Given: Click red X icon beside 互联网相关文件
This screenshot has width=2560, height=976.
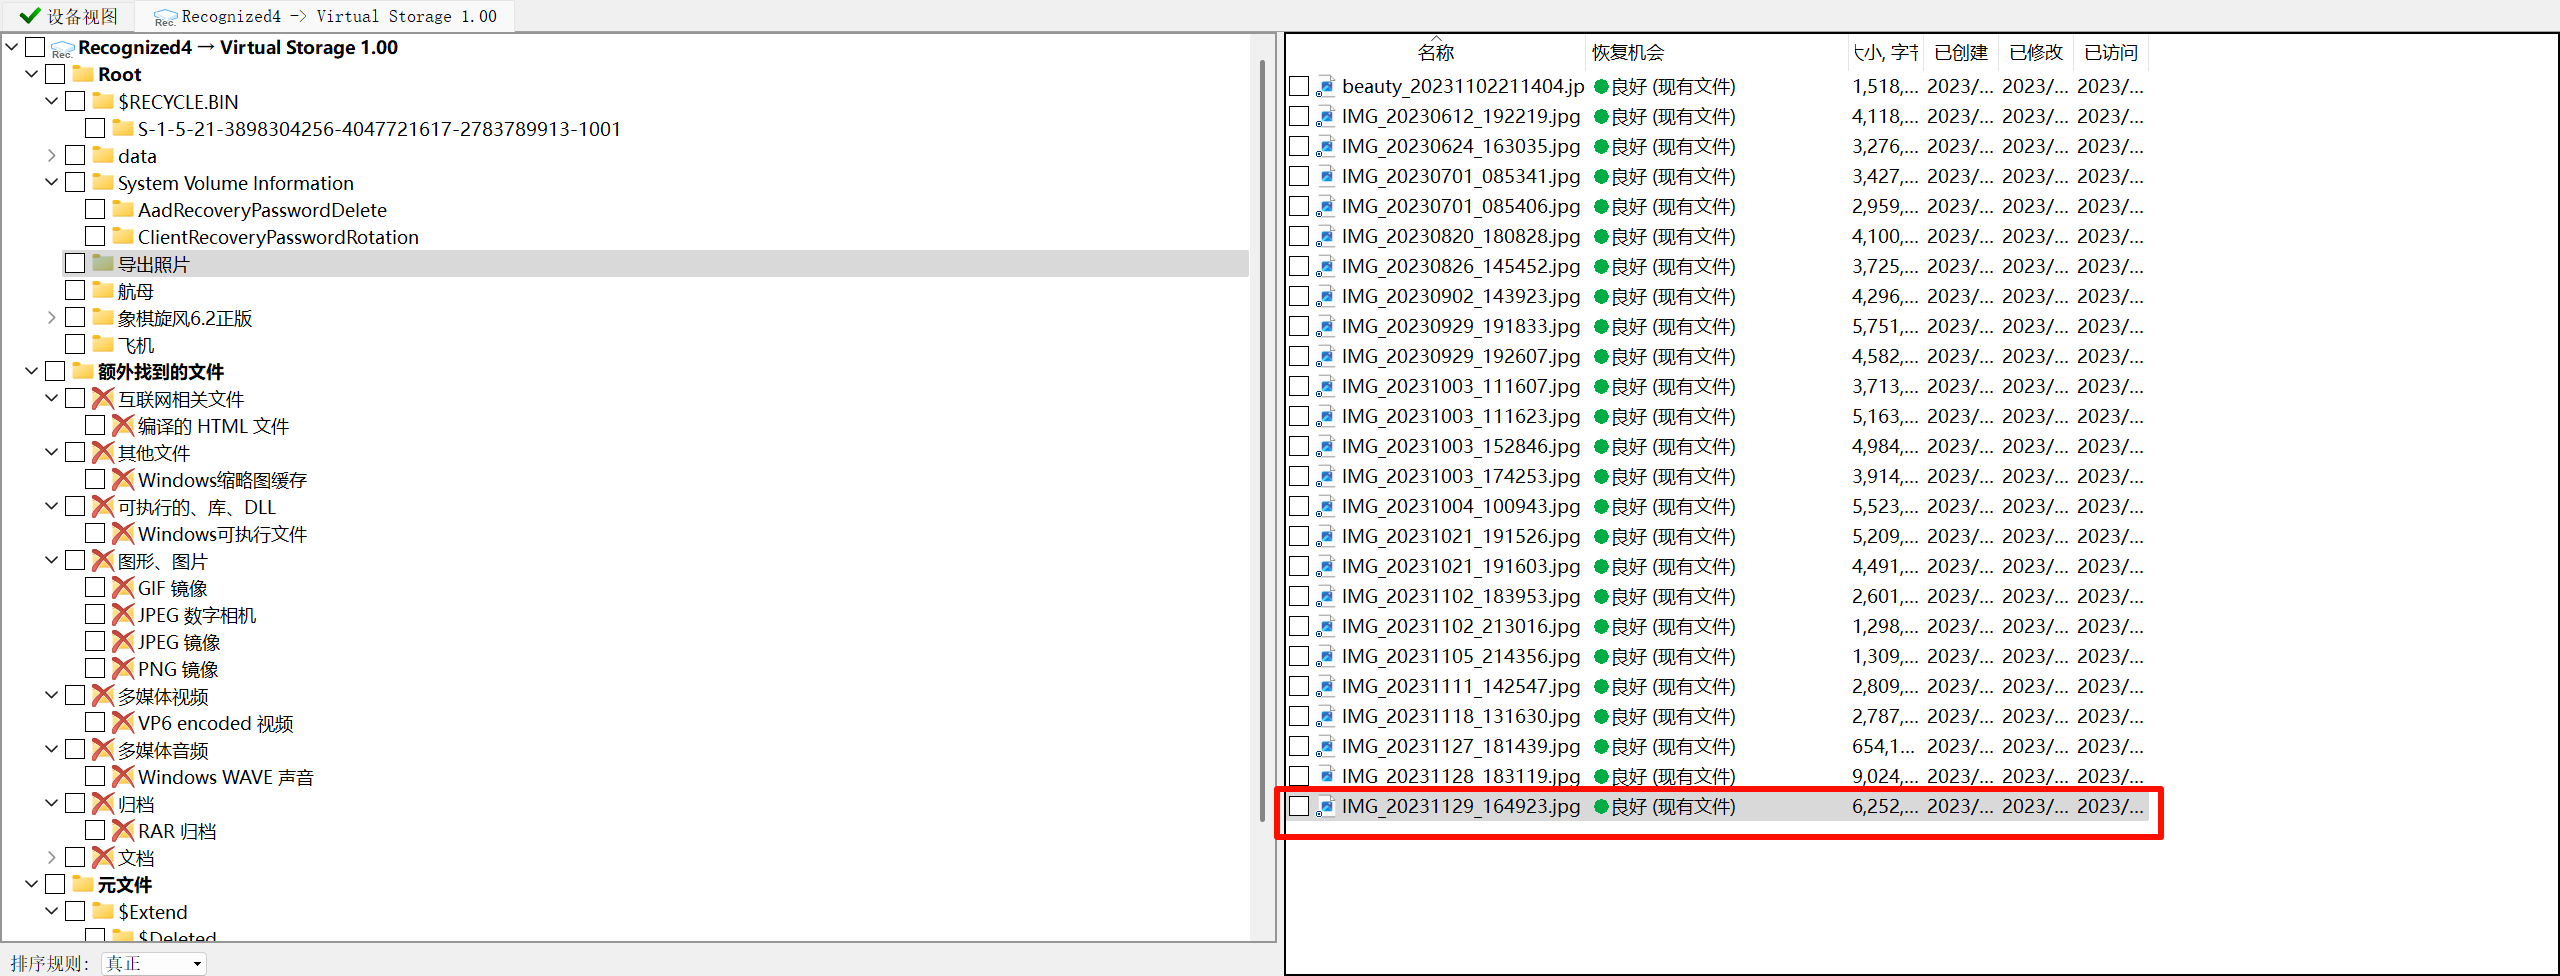Looking at the screenshot, I should tap(103, 398).
